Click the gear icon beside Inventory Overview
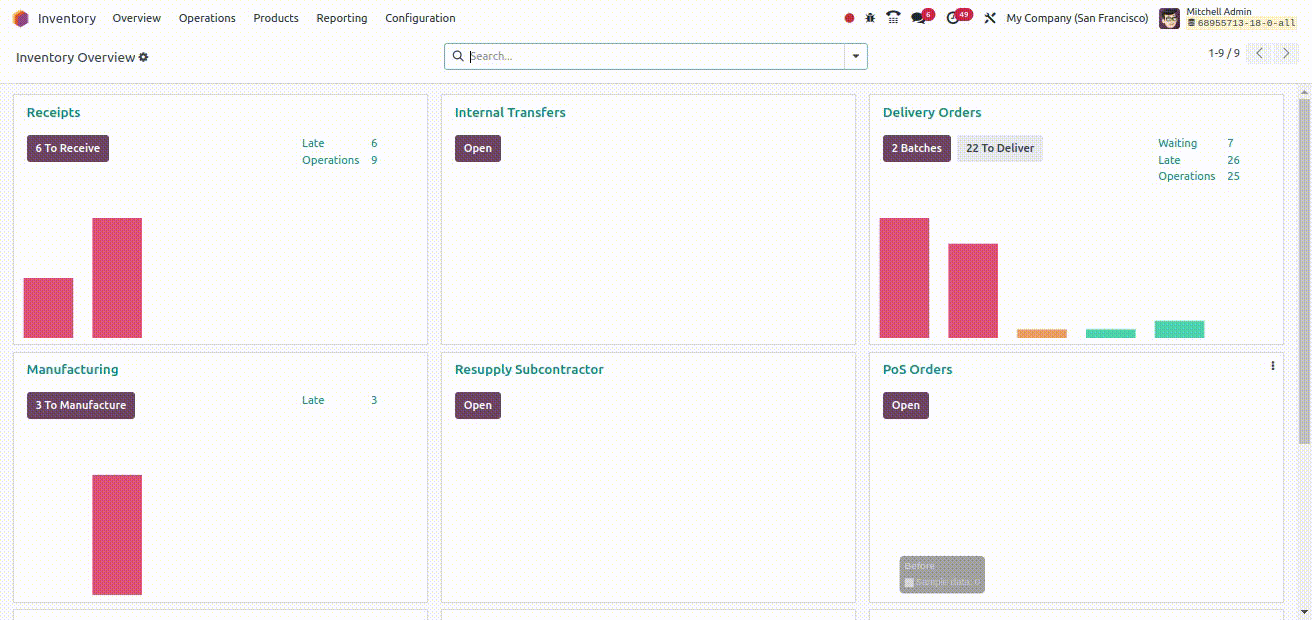The width and height of the screenshot is (1312, 620). [144, 57]
